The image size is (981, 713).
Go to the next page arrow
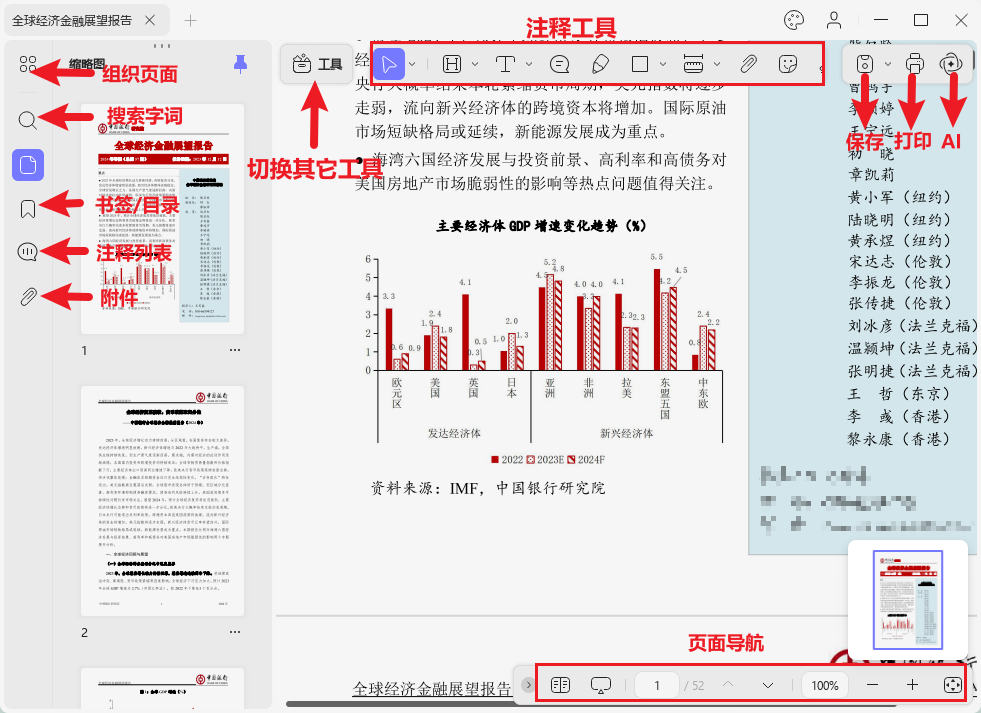coord(768,685)
